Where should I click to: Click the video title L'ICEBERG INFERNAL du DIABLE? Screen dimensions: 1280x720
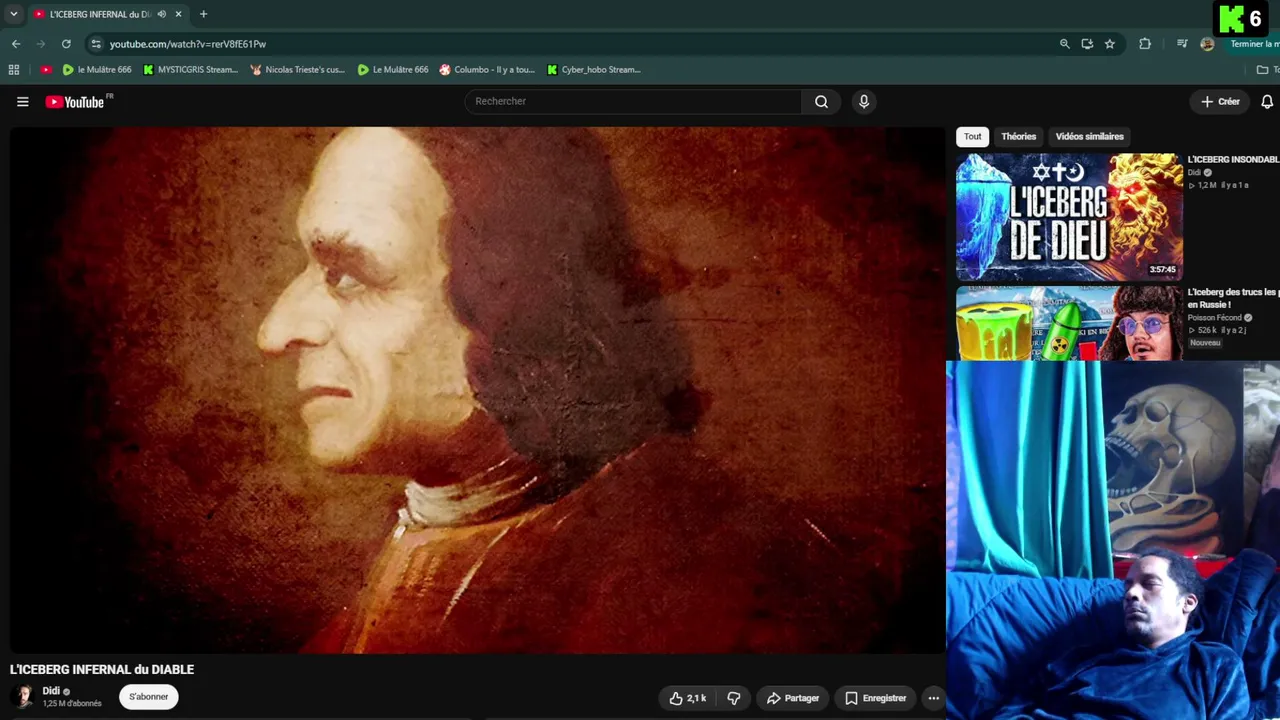(102, 670)
